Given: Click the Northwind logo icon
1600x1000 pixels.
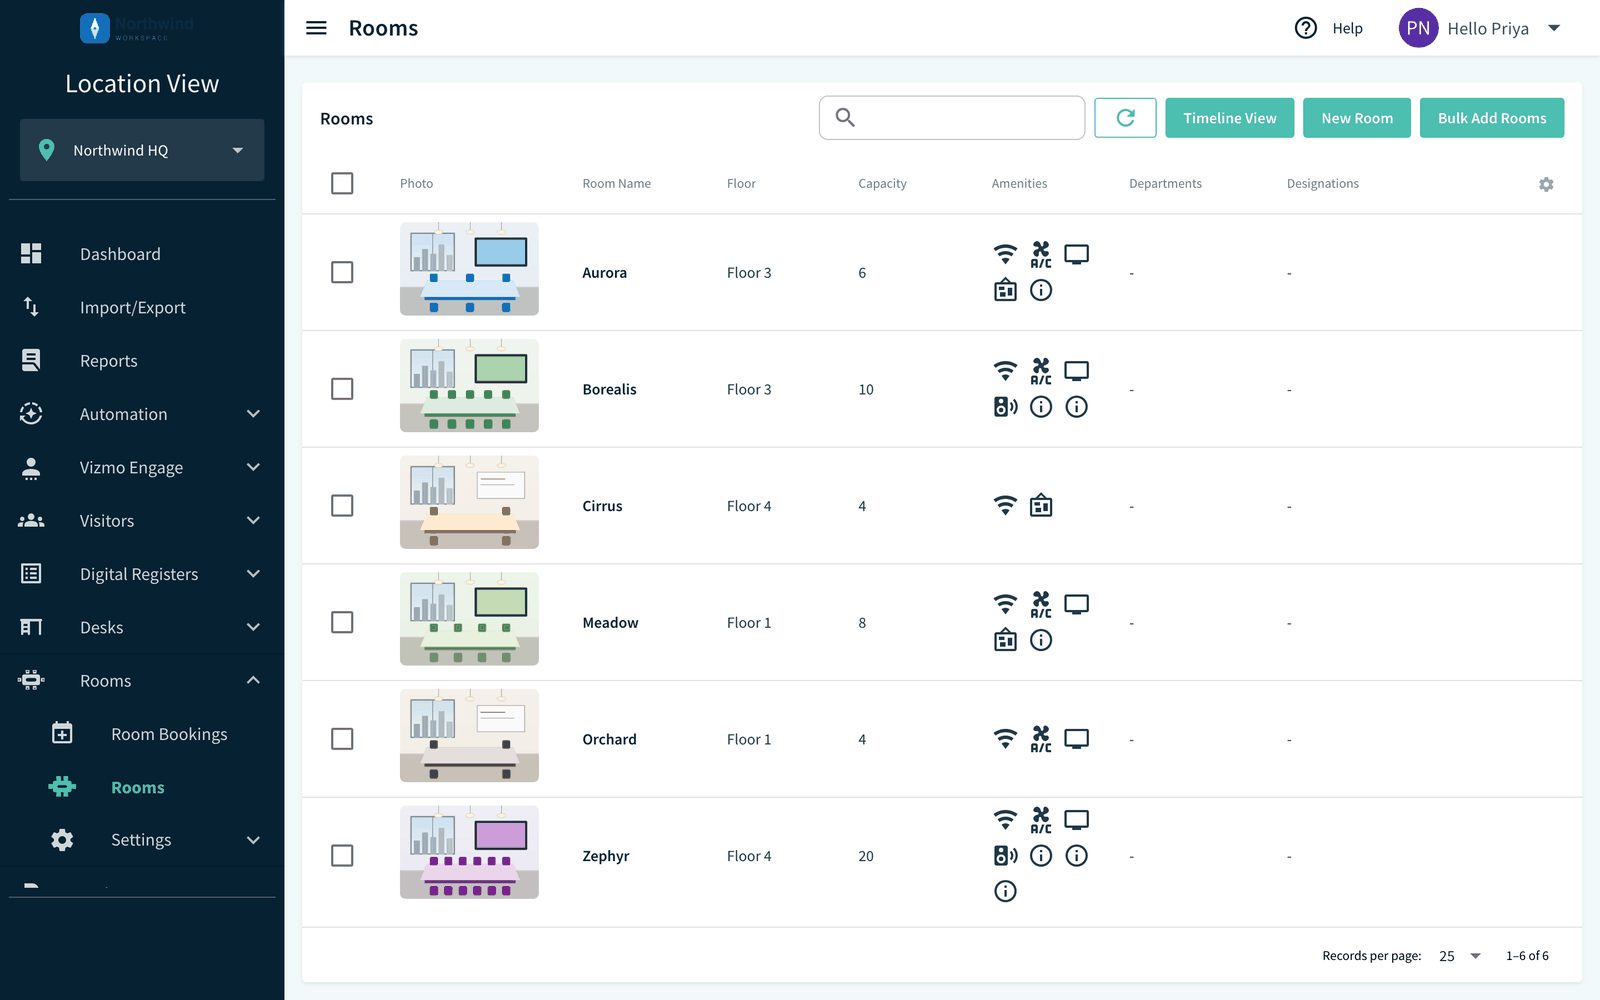Looking at the screenshot, I should (95, 28).
